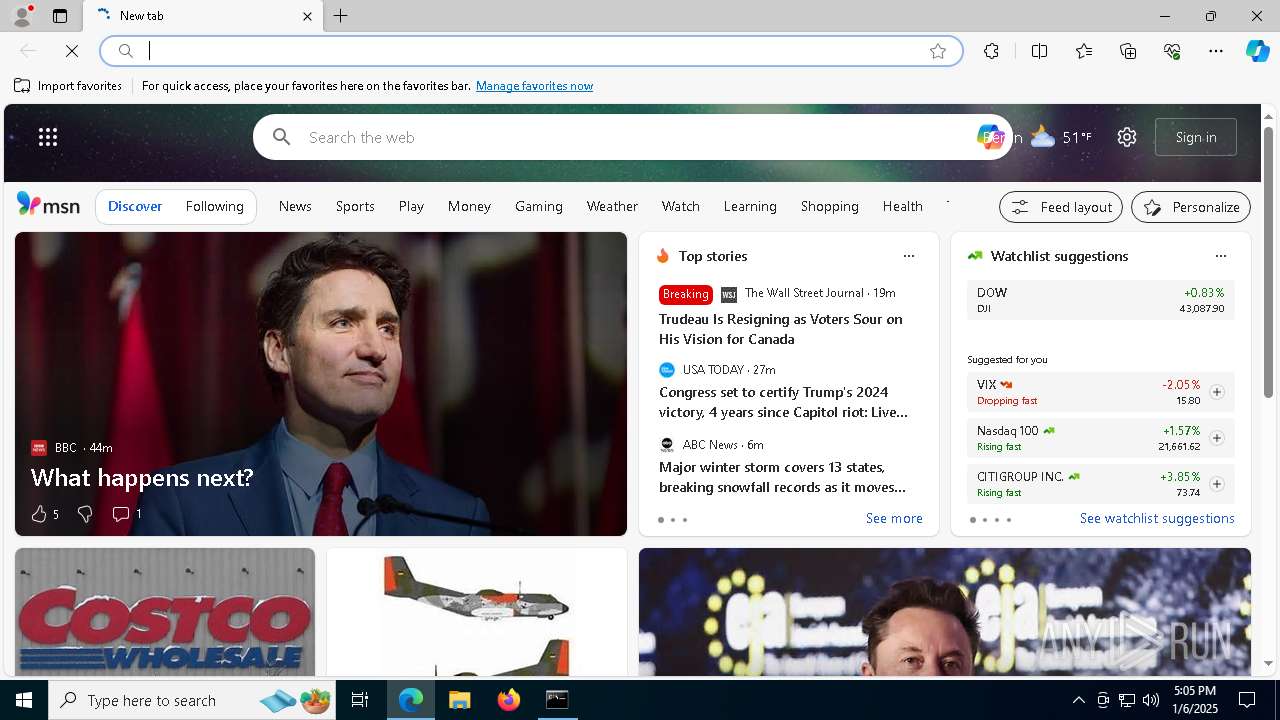Open File Explorer from the taskbar
Screen dimensions: 1280x720
coord(460,700)
